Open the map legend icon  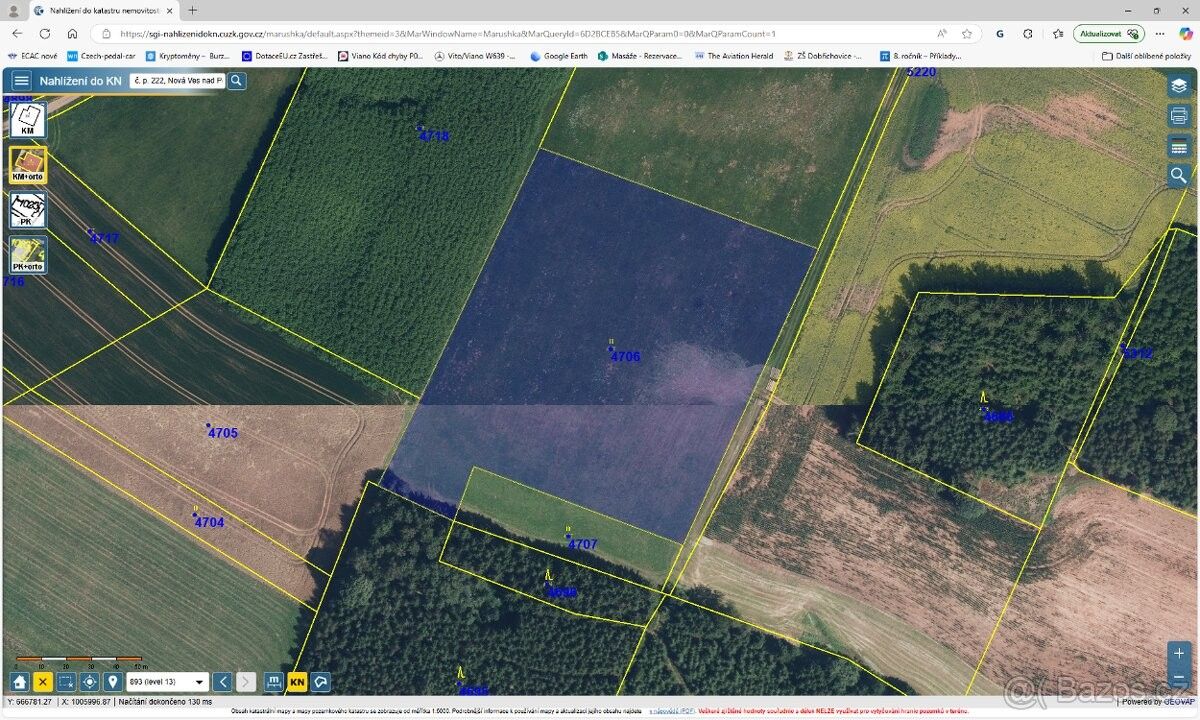tap(1179, 147)
